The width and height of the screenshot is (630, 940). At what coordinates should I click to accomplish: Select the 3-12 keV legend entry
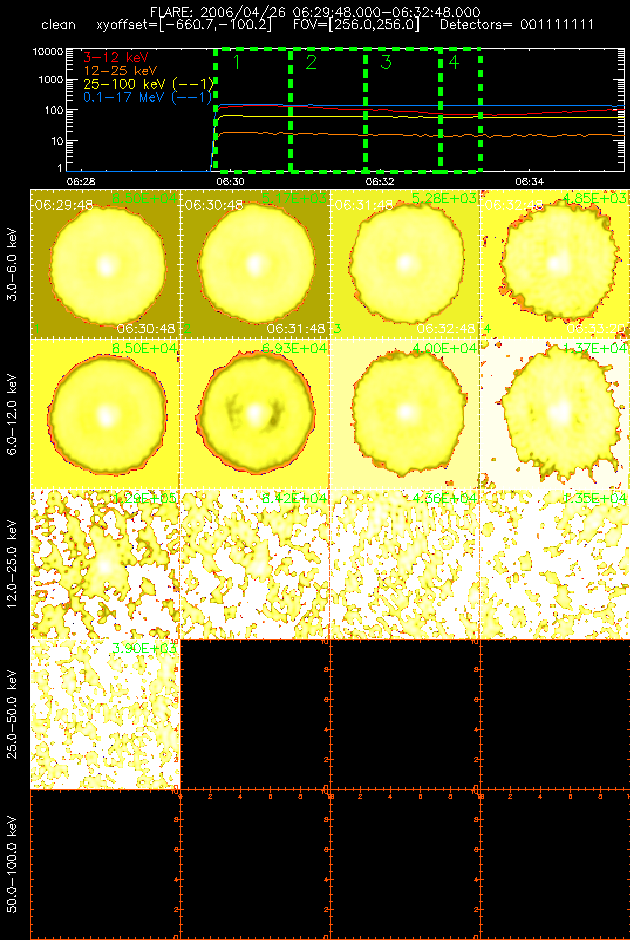pyautogui.click(x=115, y=58)
